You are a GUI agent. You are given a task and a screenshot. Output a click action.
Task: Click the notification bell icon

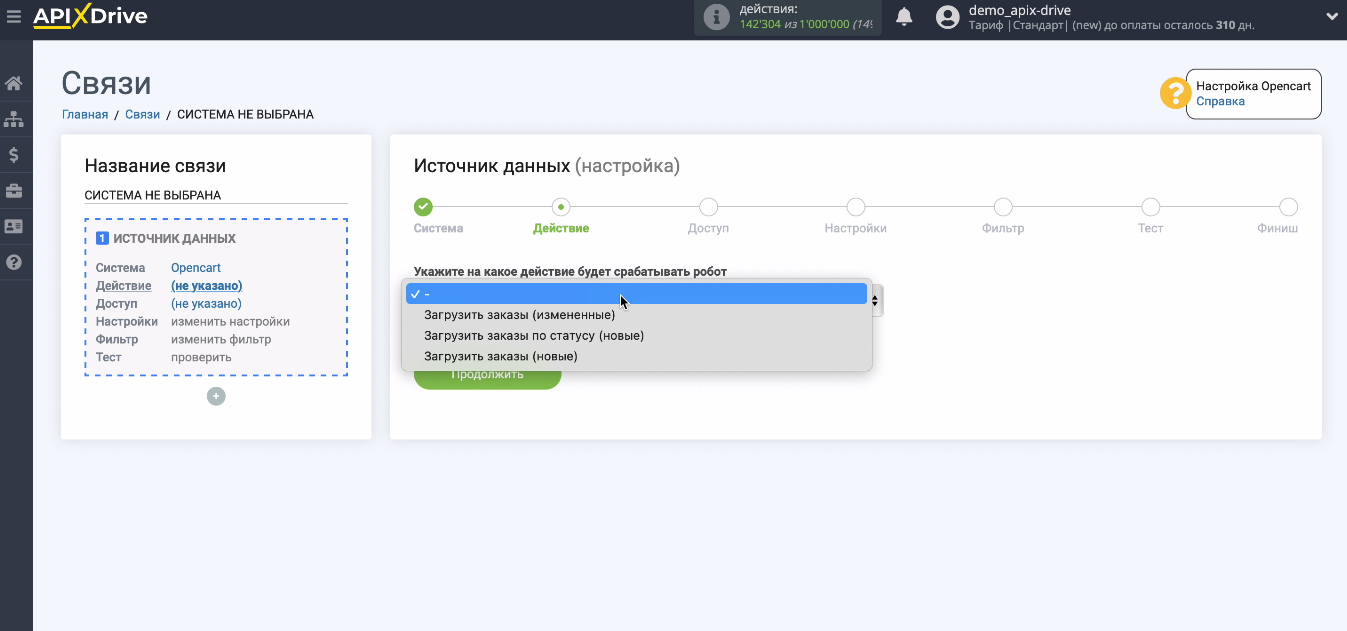[x=904, y=17]
